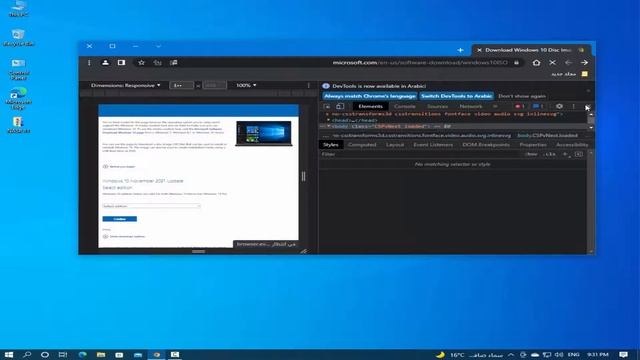640x360 pixels.
Task: Click the share page icon in address bar
Action: point(158,63)
